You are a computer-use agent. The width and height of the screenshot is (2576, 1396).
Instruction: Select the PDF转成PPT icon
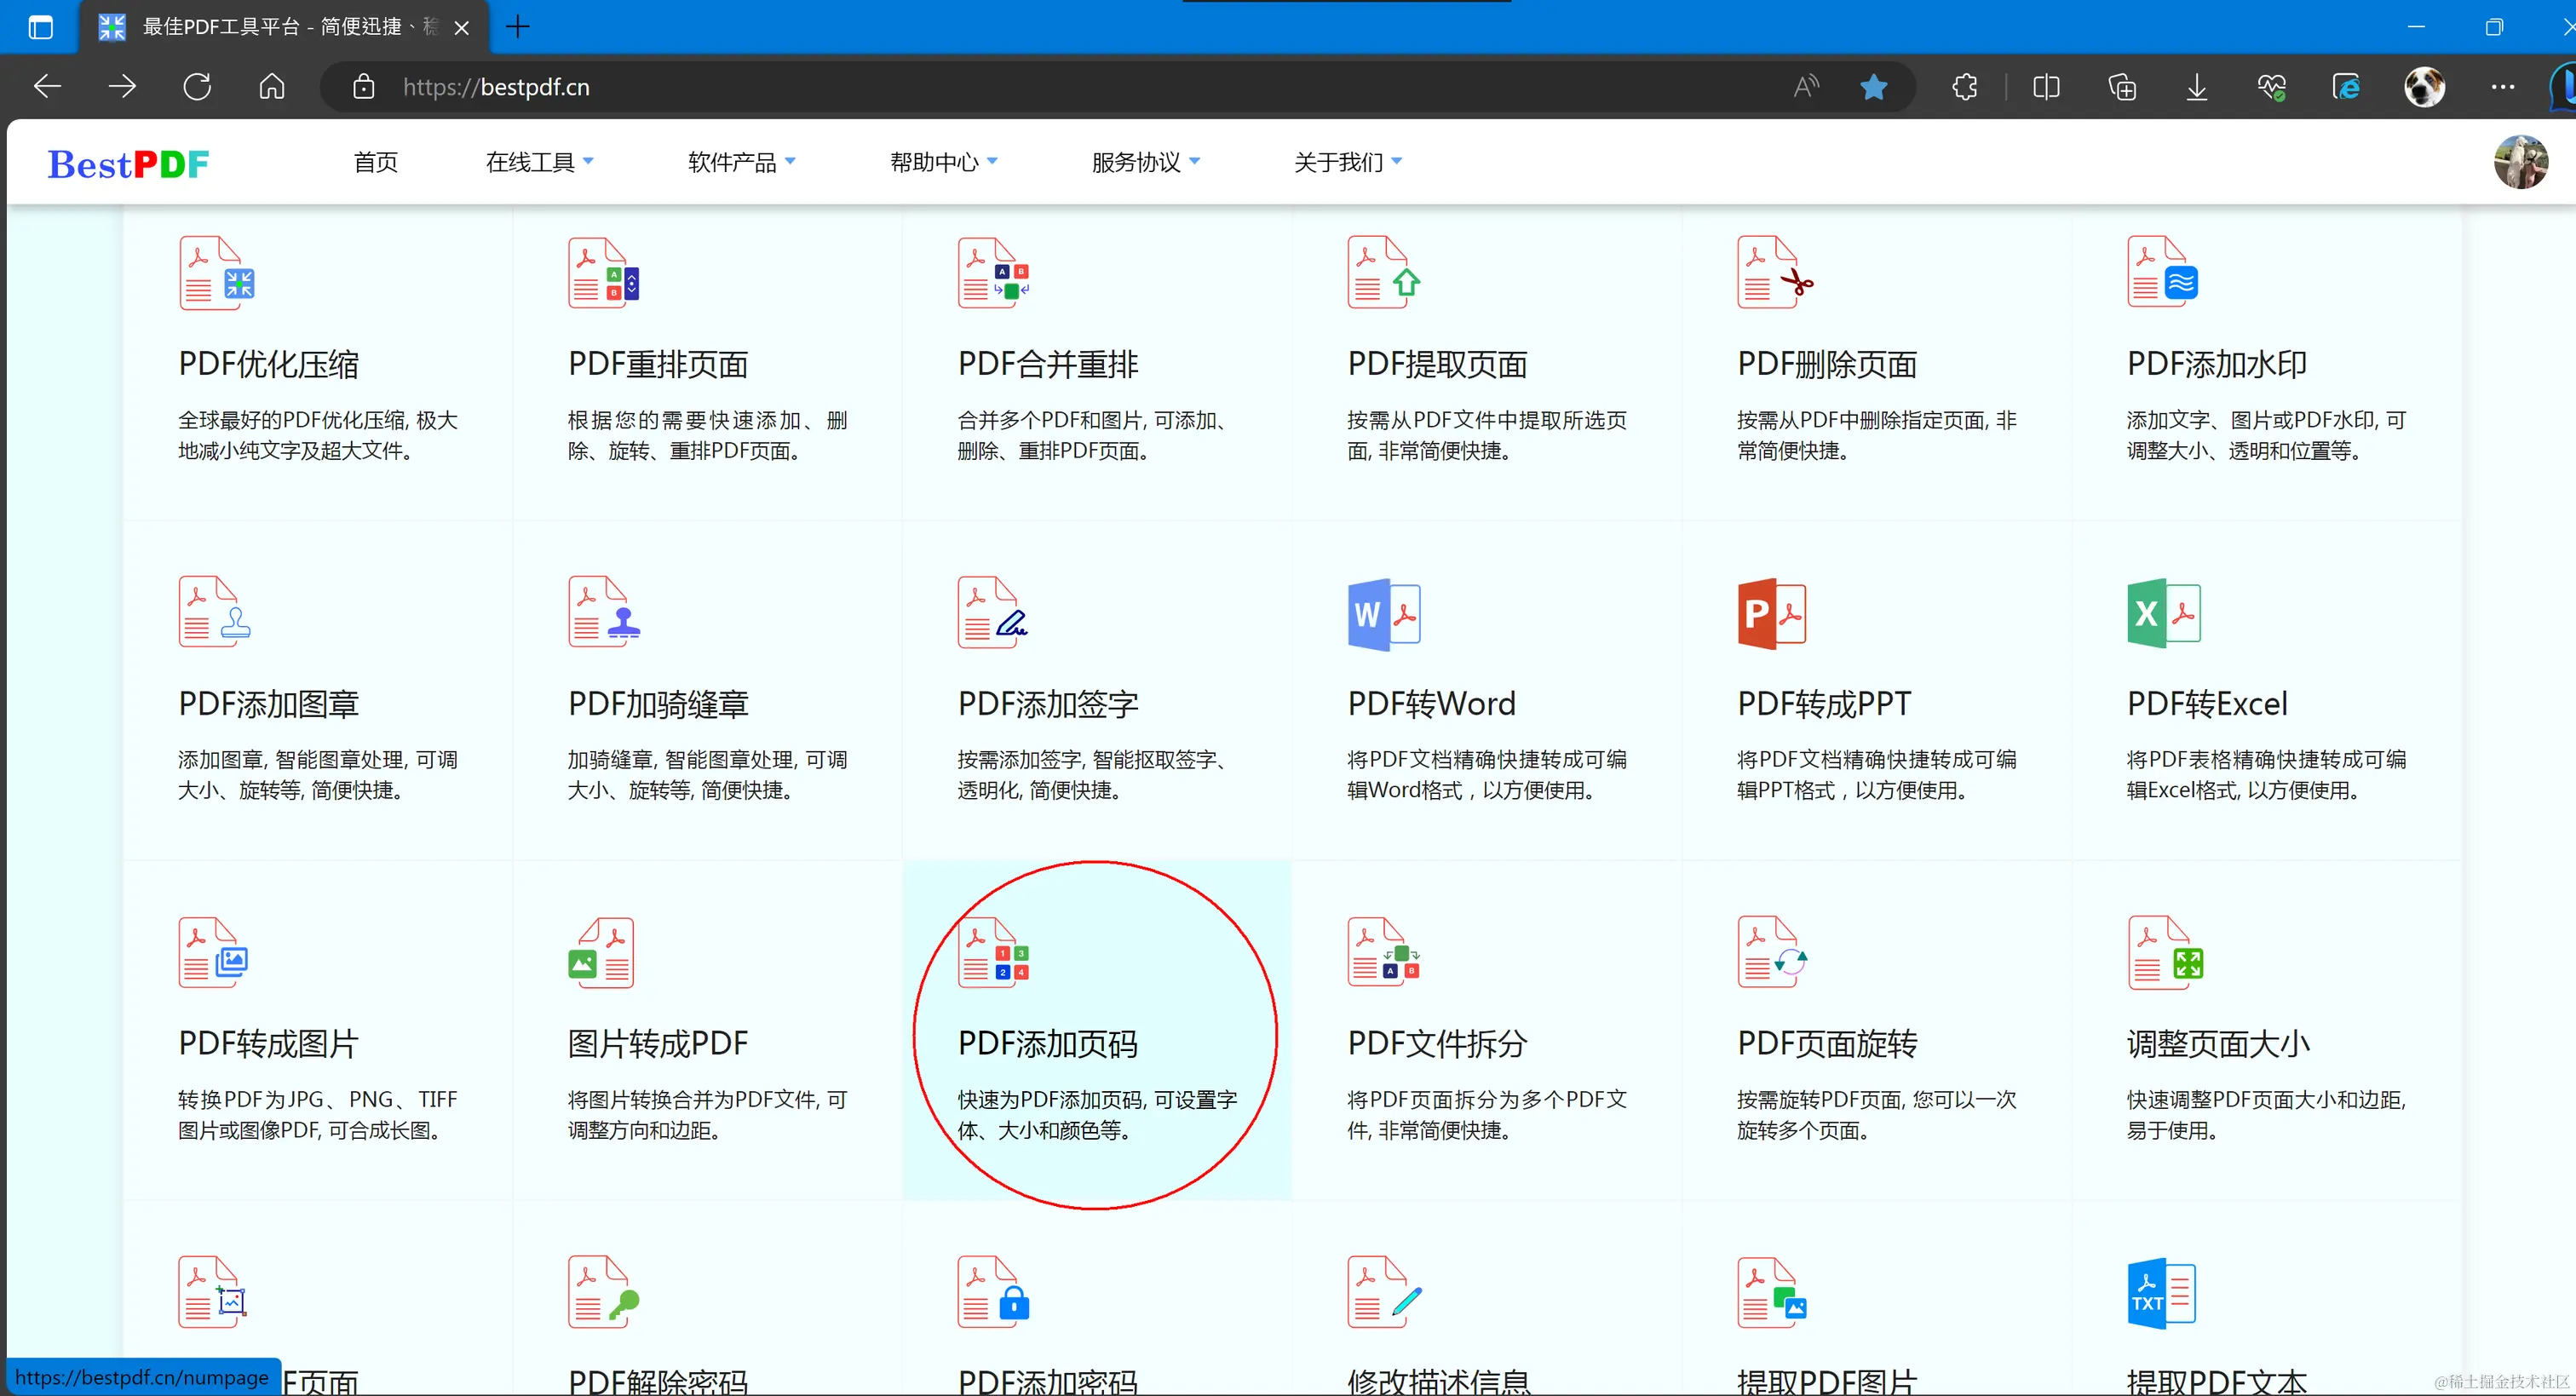point(1772,613)
